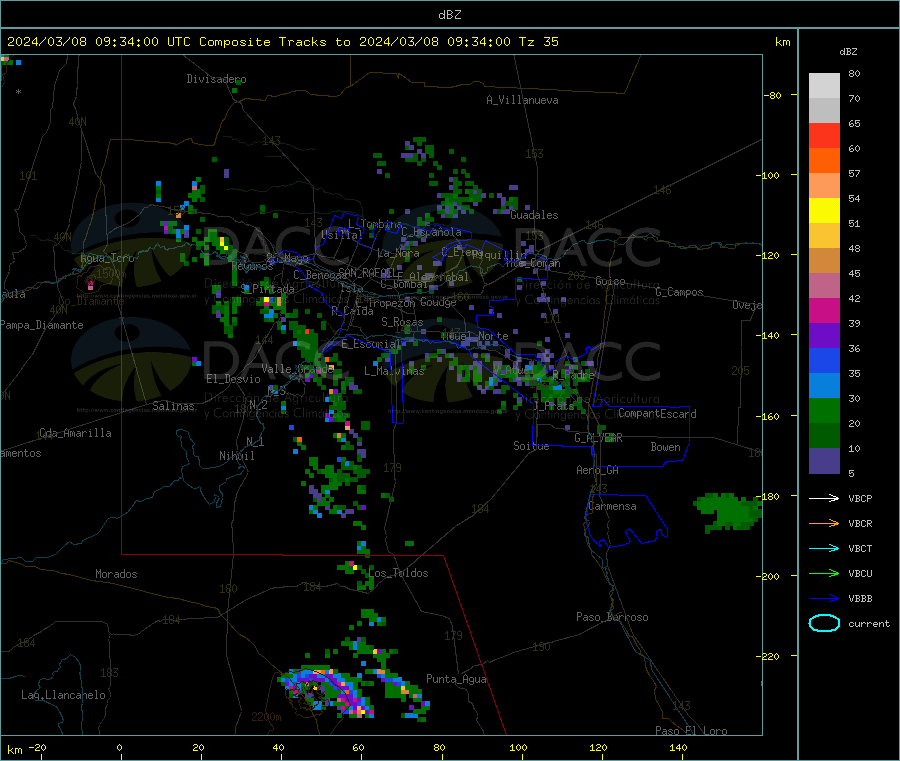Click the -80 km y-axis tick label

(x=772, y=95)
